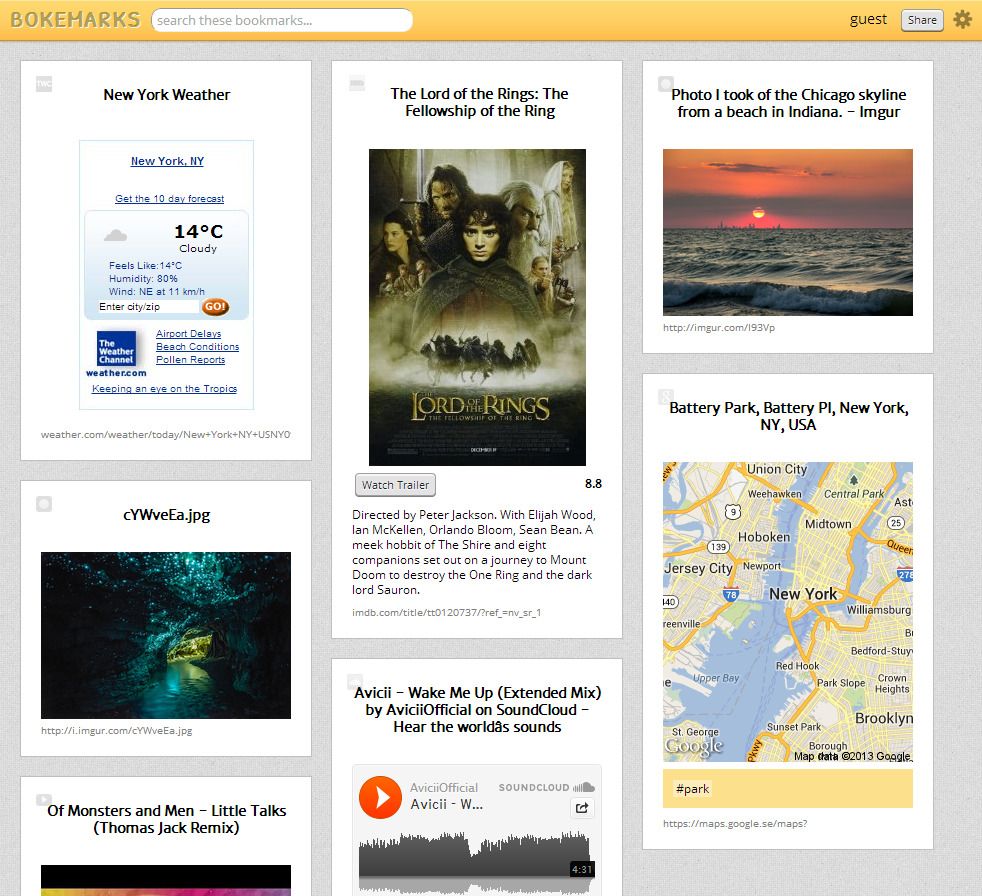Click the #park tag on the Battery Park card
Image resolution: width=982 pixels, height=896 pixels.
click(692, 789)
